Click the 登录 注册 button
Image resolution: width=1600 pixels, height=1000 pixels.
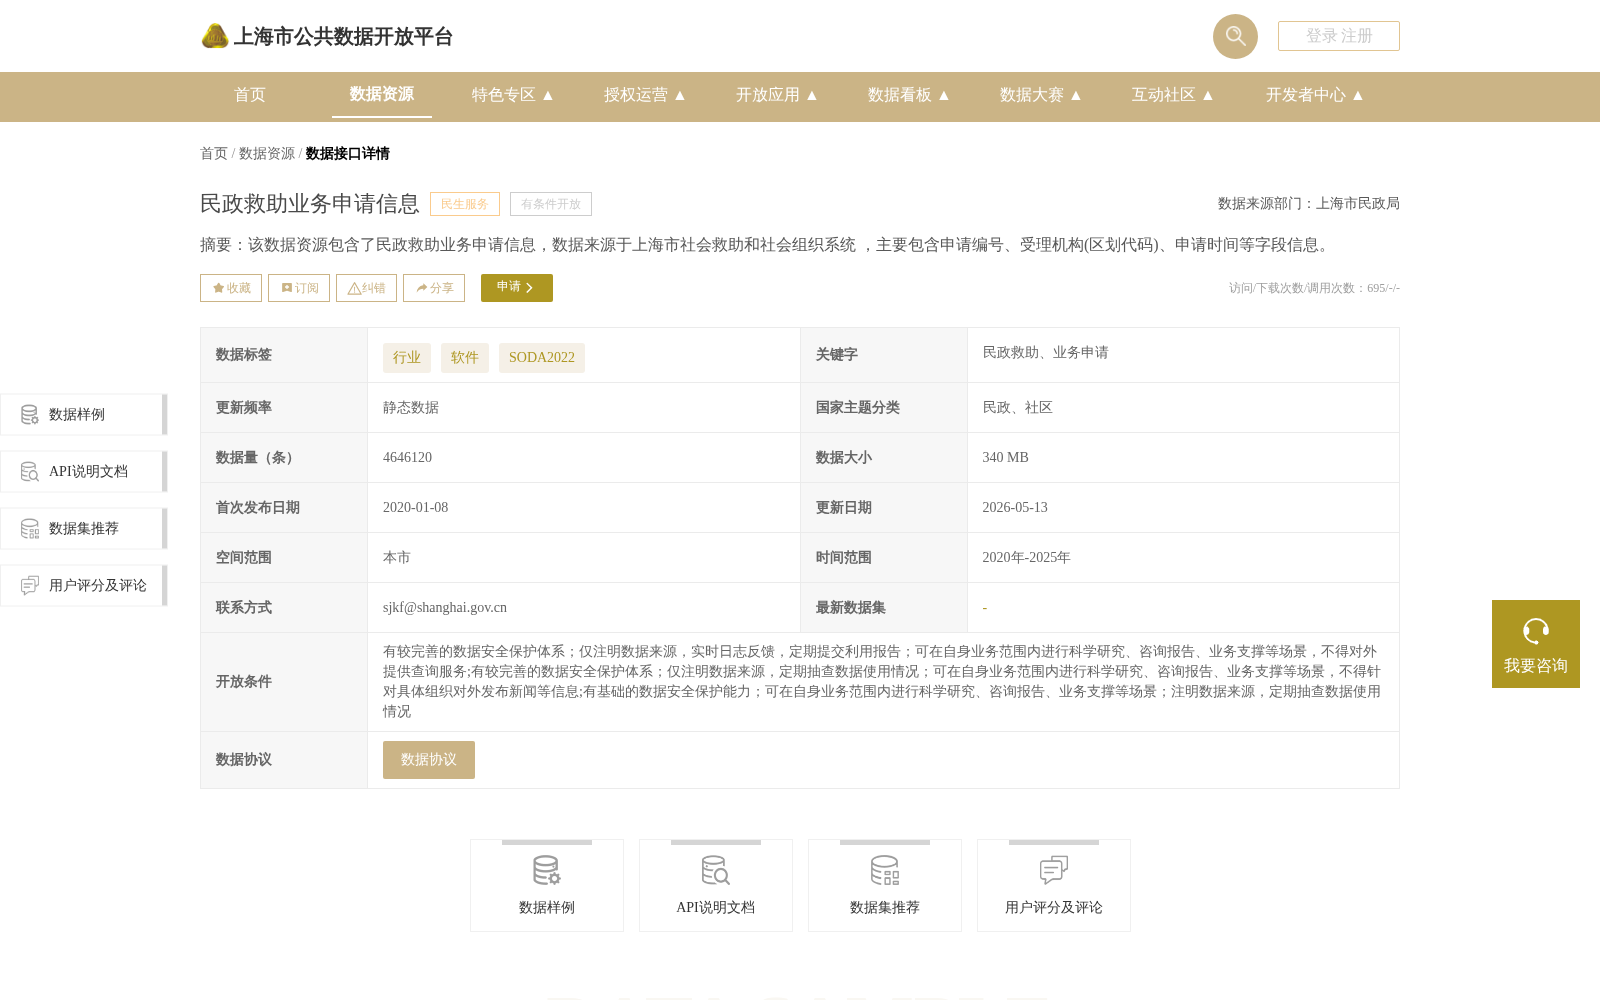(1339, 36)
